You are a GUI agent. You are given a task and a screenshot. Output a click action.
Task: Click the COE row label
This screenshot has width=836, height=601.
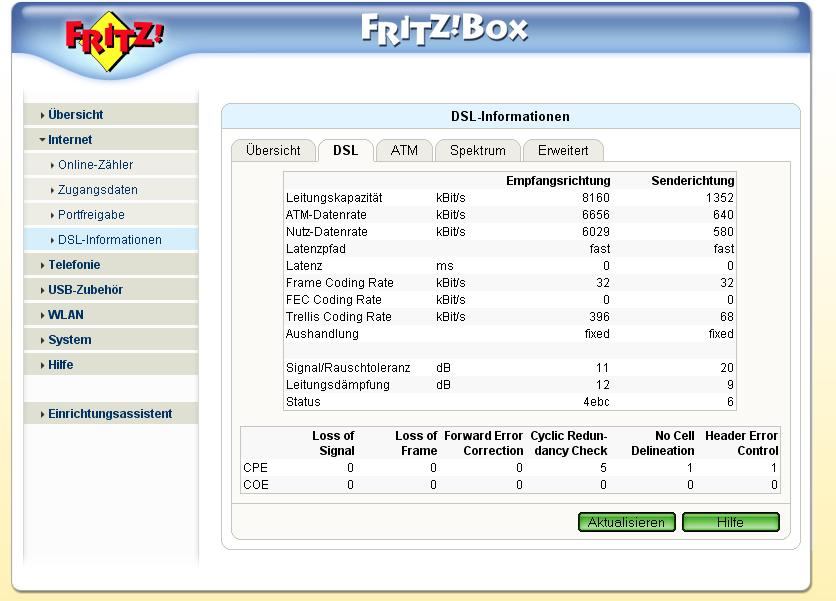point(256,485)
